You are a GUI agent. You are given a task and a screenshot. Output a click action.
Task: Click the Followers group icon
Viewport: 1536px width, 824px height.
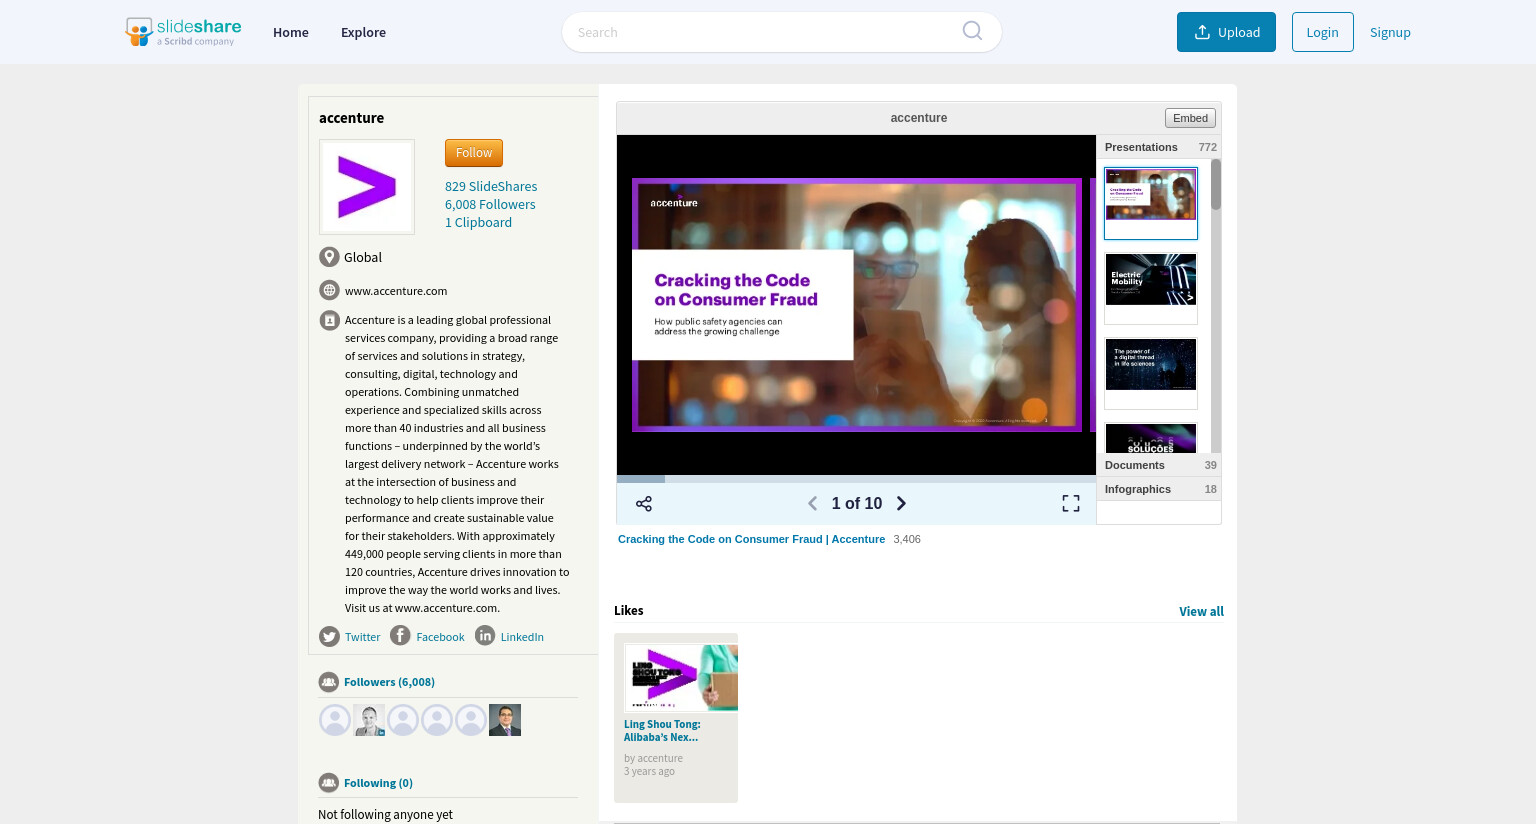coord(328,682)
